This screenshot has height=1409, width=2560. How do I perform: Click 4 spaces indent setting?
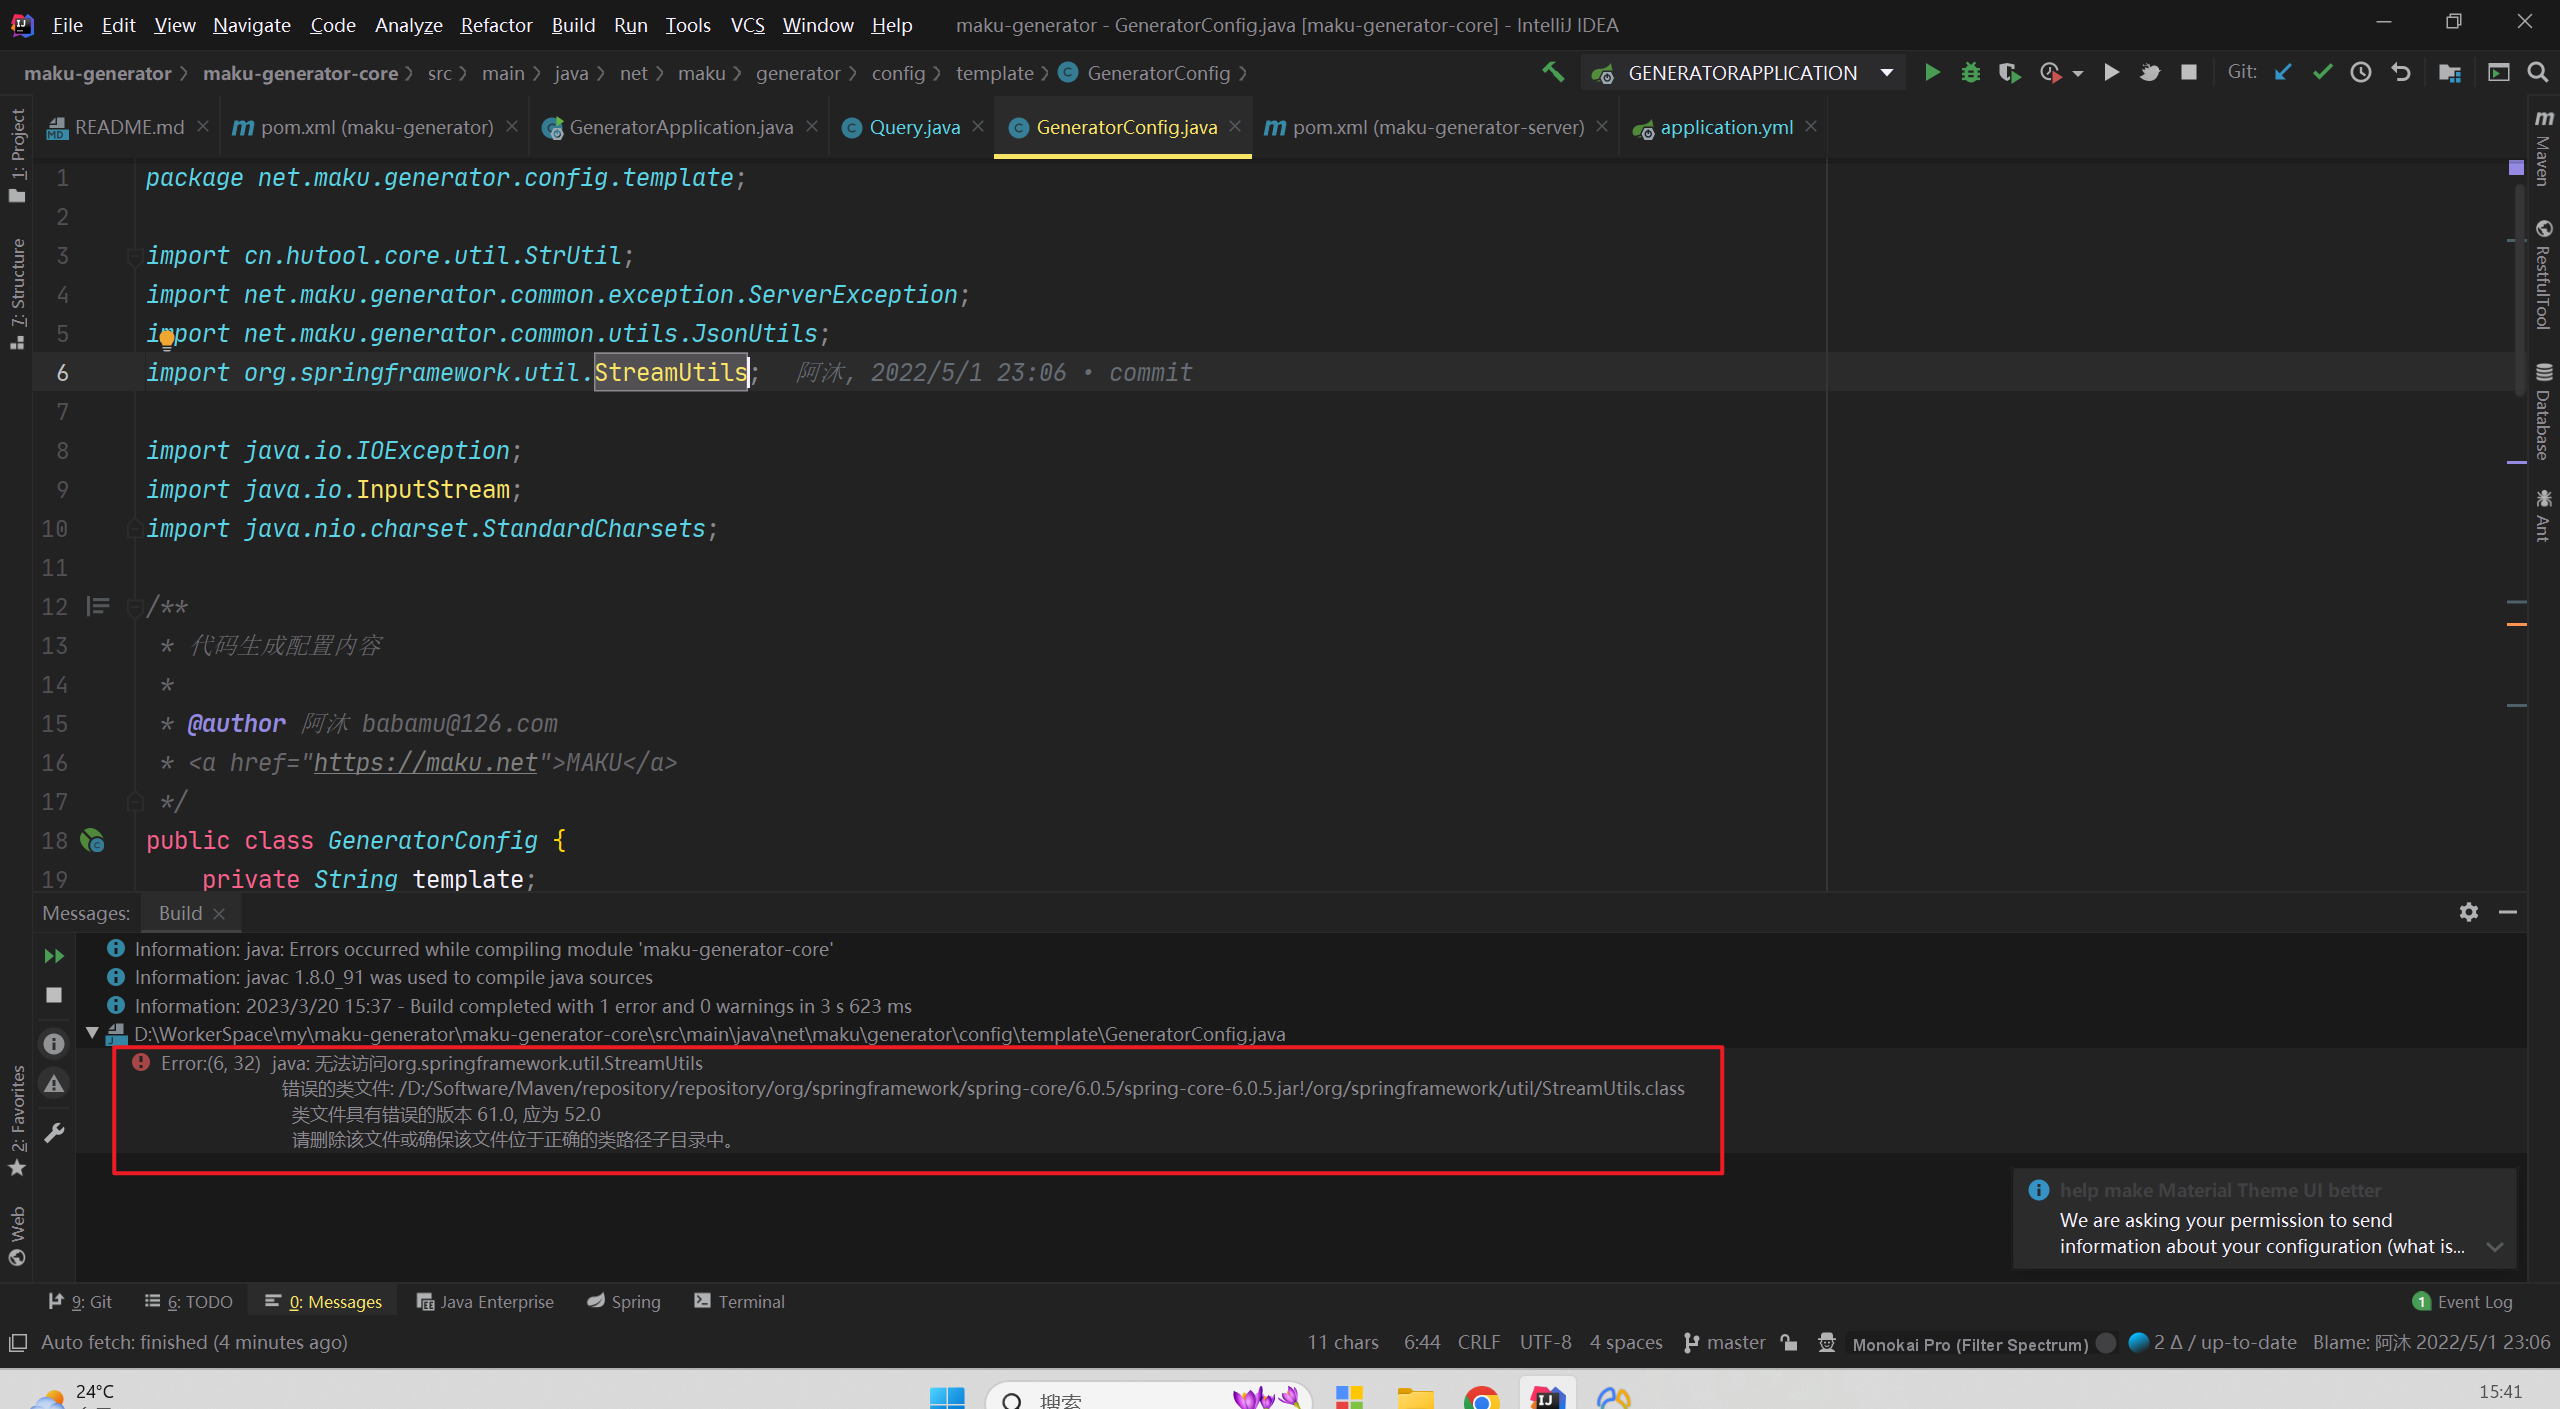(x=1626, y=1342)
